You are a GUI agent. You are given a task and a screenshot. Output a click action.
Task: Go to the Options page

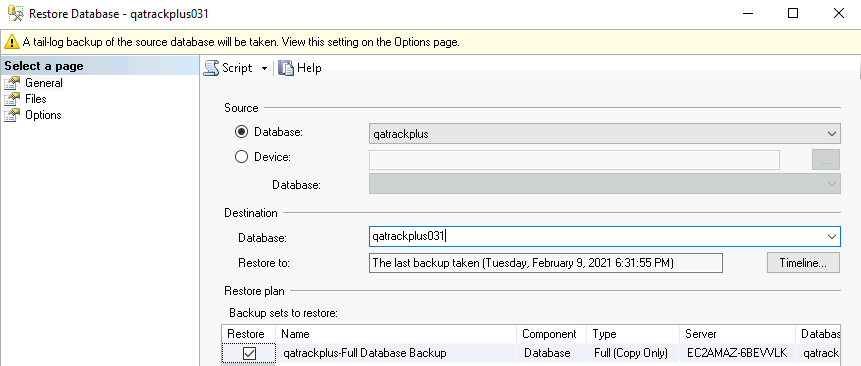click(43, 115)
